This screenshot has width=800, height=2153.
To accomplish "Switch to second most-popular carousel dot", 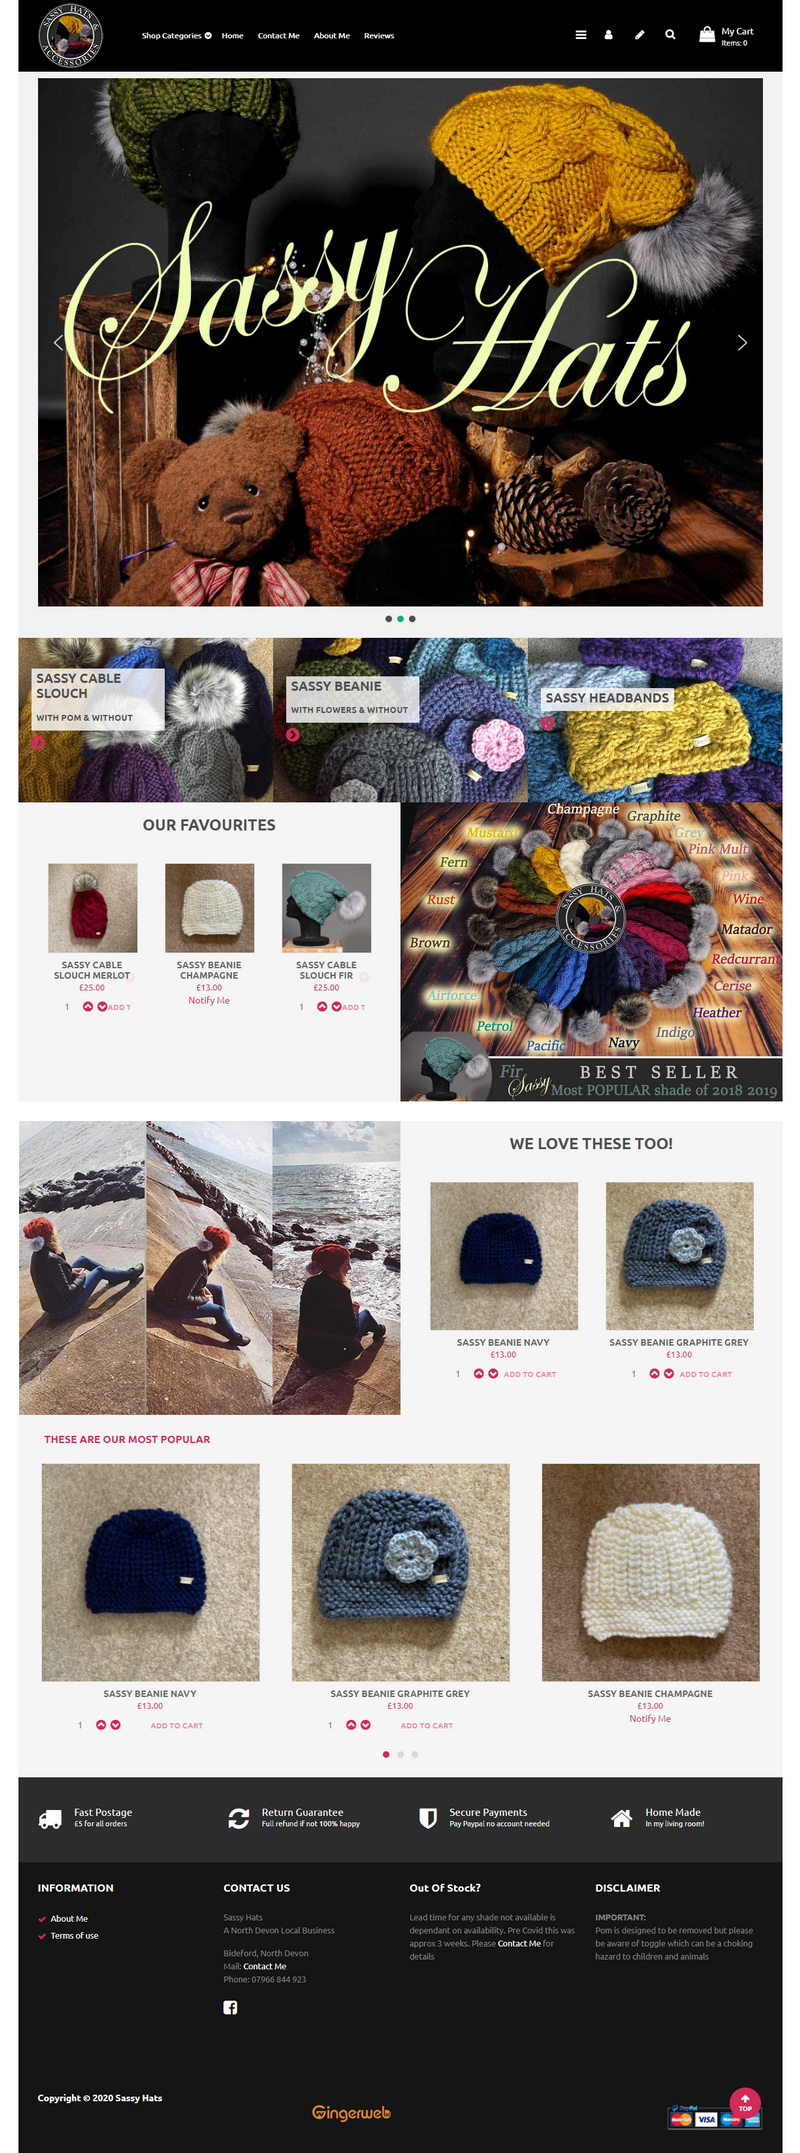I will 400,1754.
